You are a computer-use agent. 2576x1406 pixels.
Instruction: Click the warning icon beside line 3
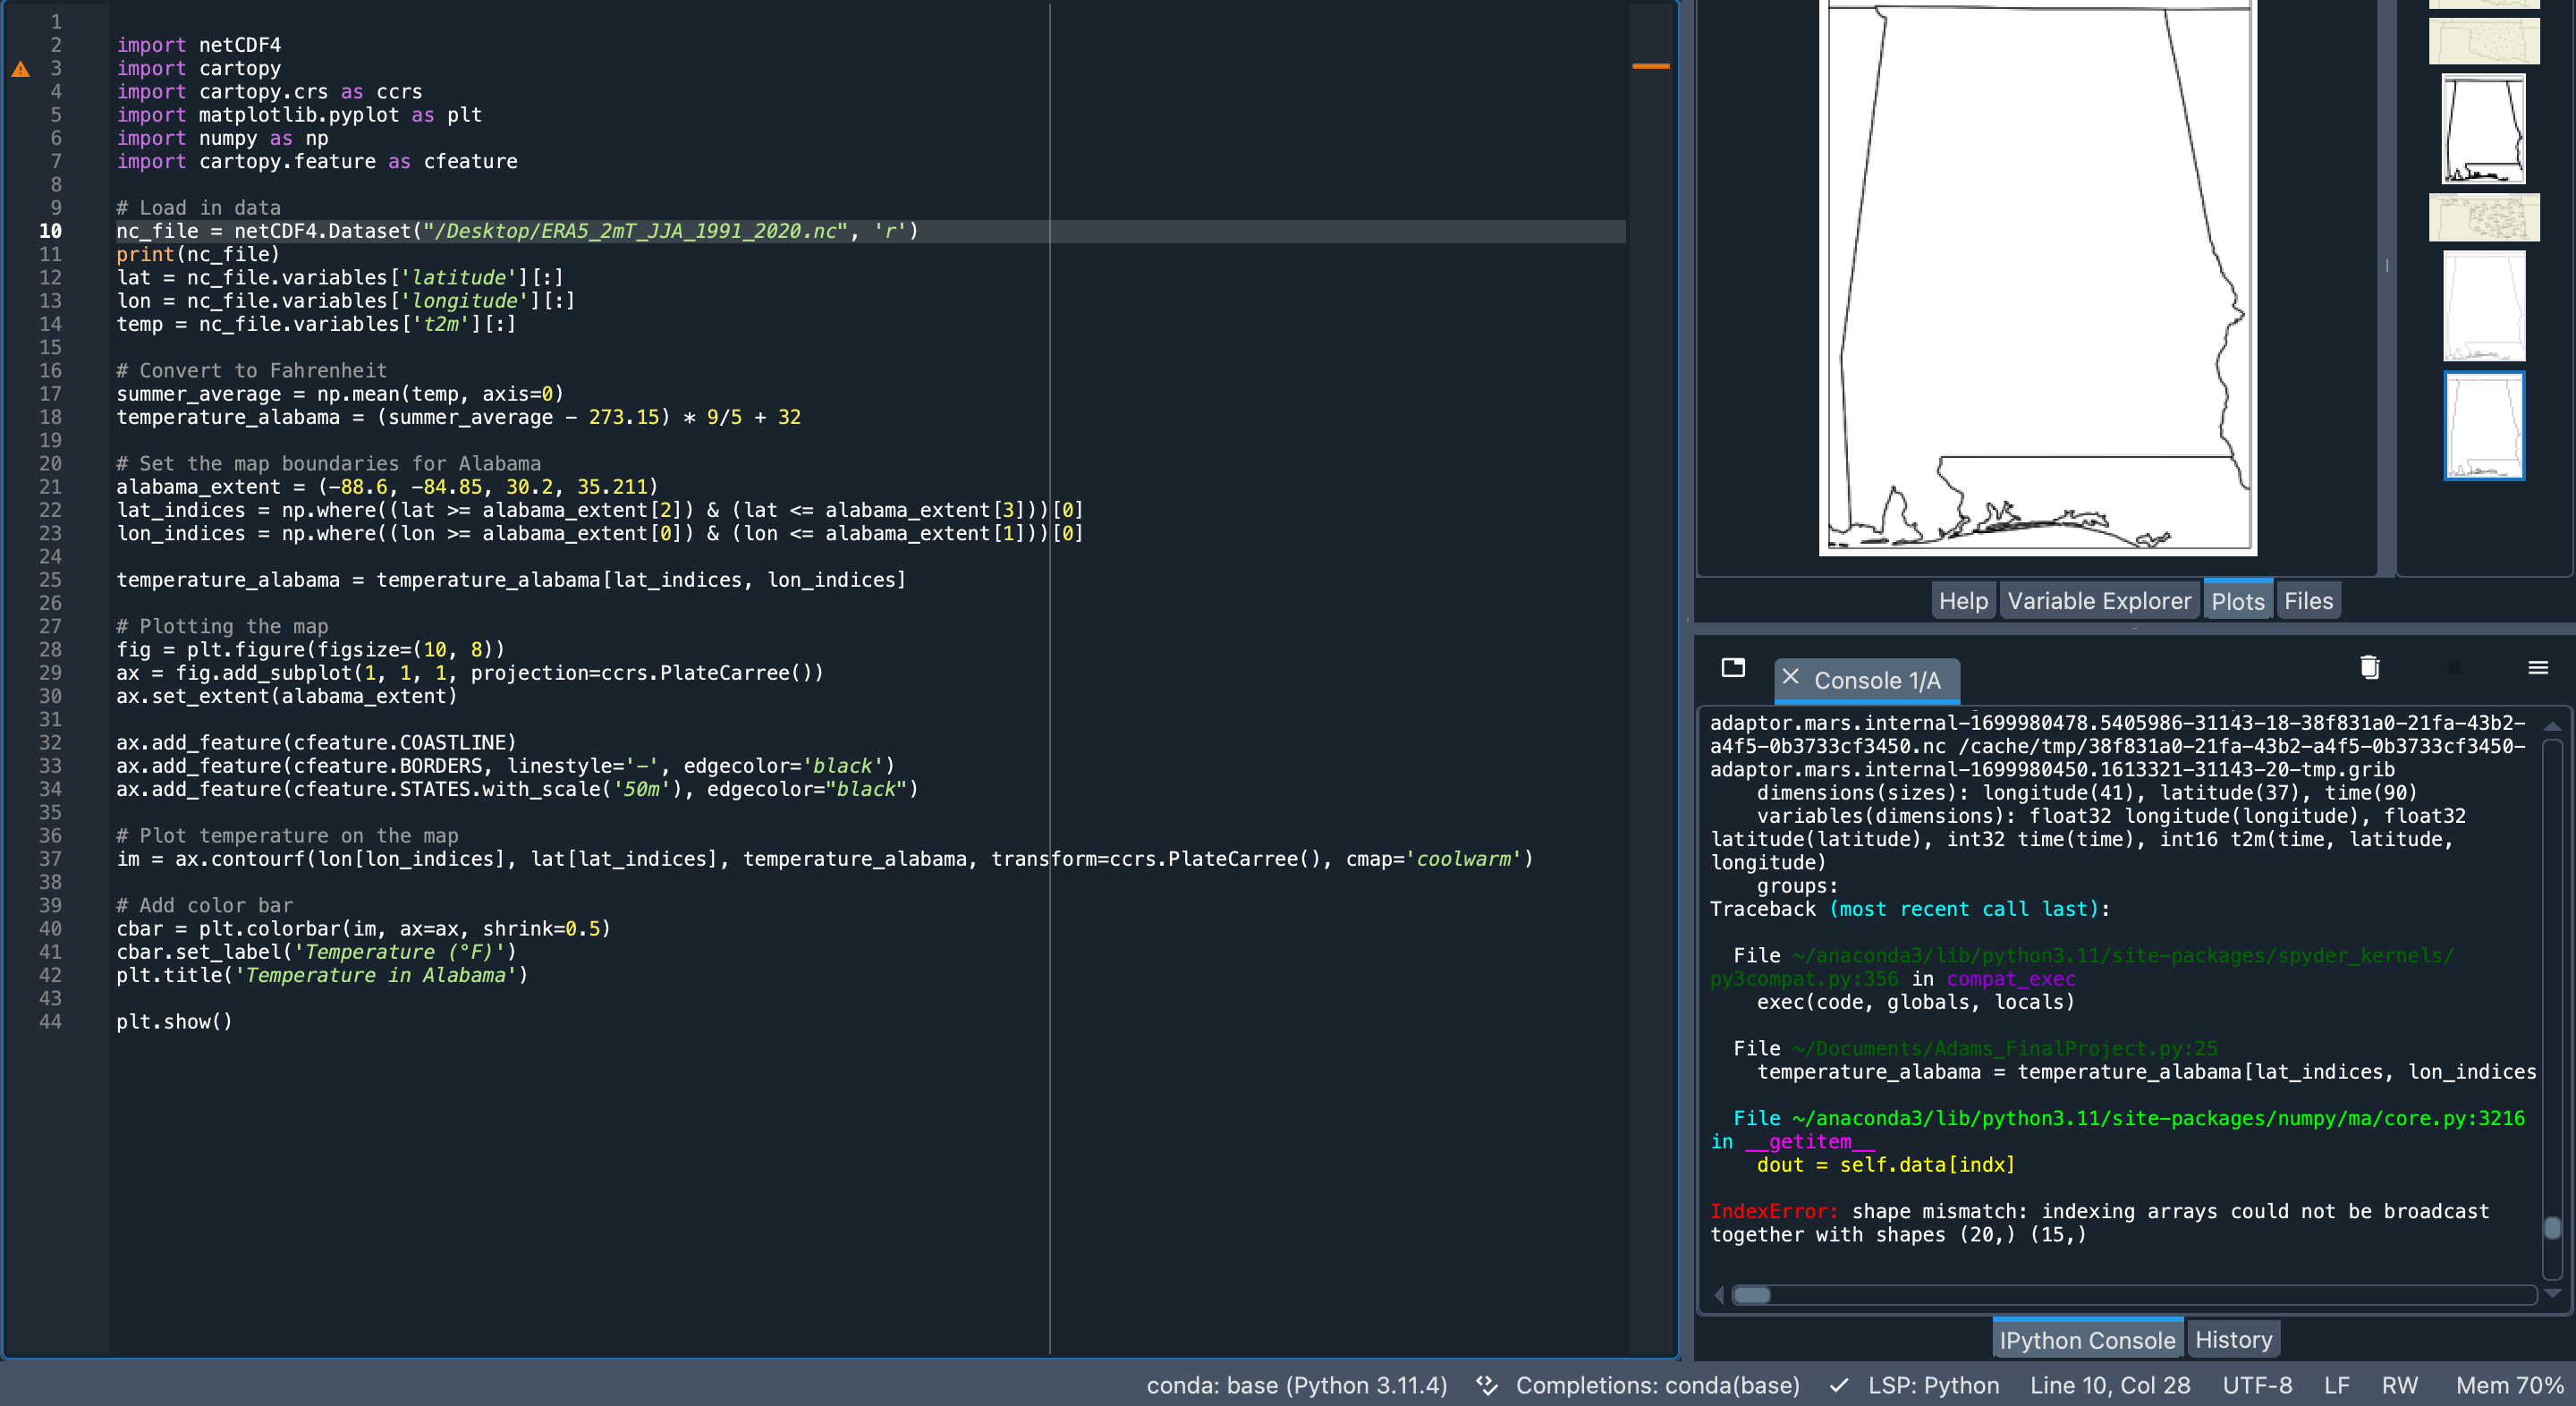coord(20,69)
